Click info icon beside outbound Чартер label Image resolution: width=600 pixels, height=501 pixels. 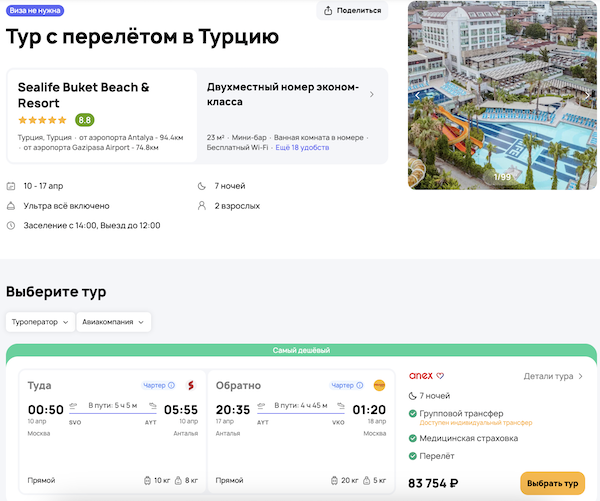[172, 385]
